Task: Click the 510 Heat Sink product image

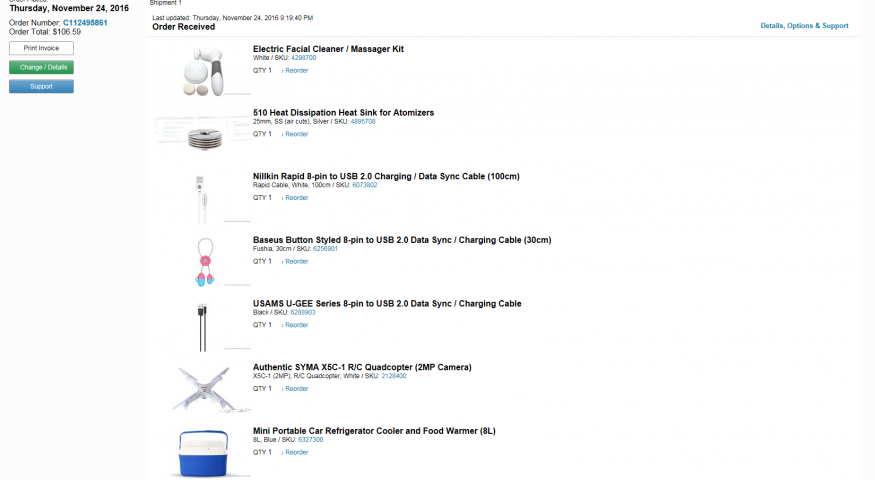Action: [204, 133]
